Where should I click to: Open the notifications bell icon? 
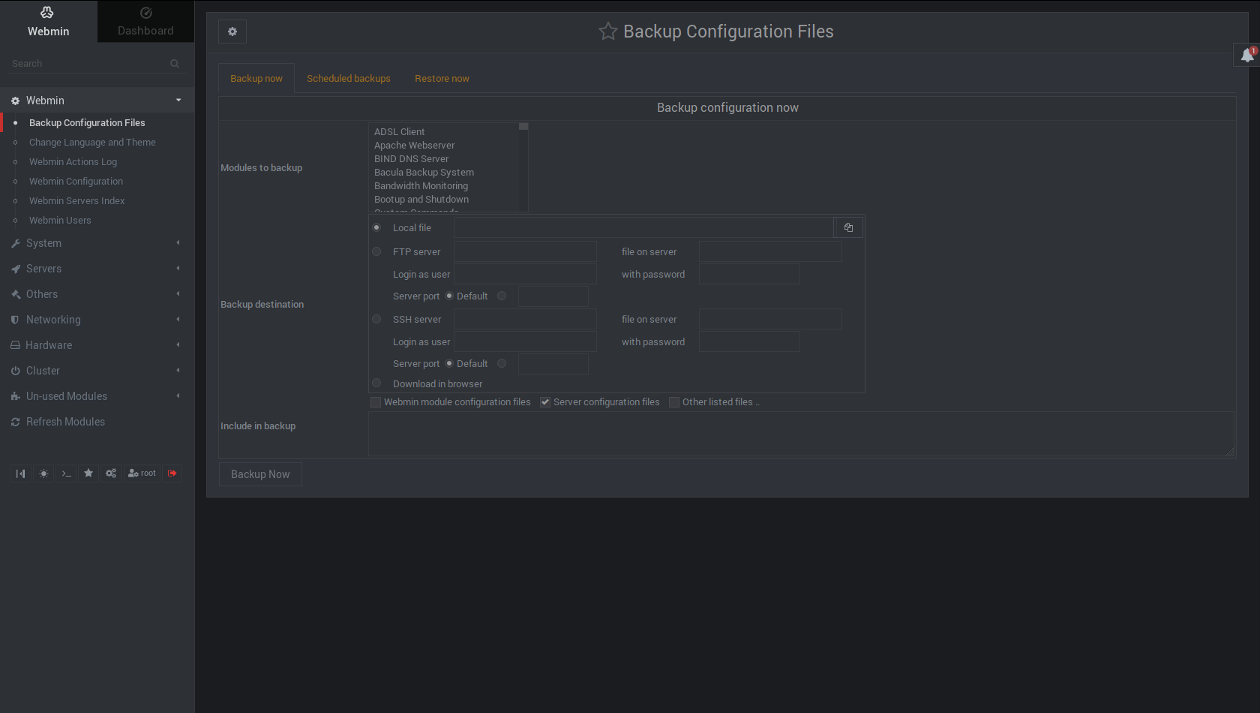[x=1247, y=56]
